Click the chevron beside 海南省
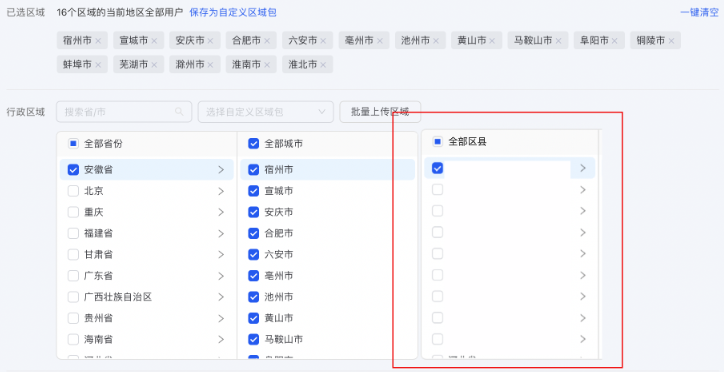Image resolution: width=724 pixels, height=372 pixels. click(221, 340)
